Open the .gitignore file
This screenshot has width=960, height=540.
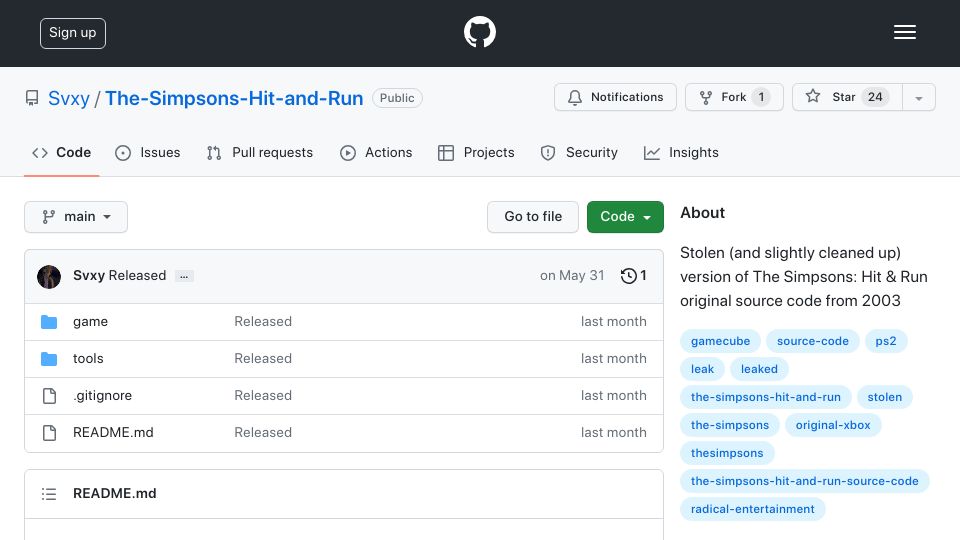(102, 396)
